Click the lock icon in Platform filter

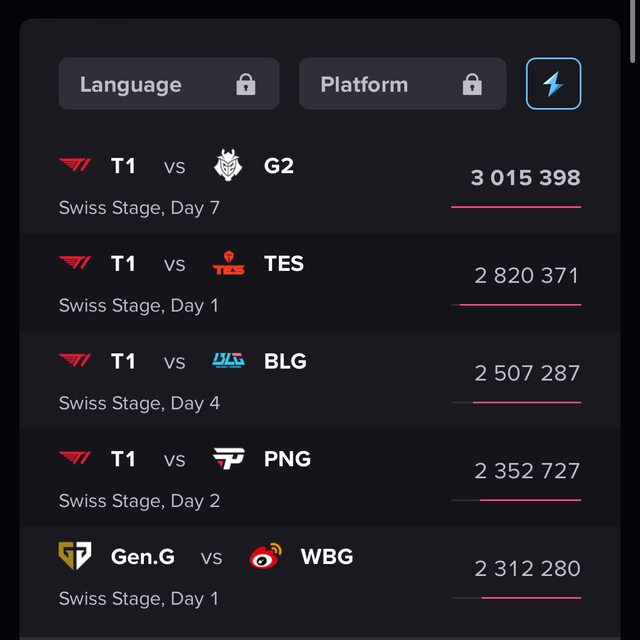pyautogui.click(x=472, y=85)
